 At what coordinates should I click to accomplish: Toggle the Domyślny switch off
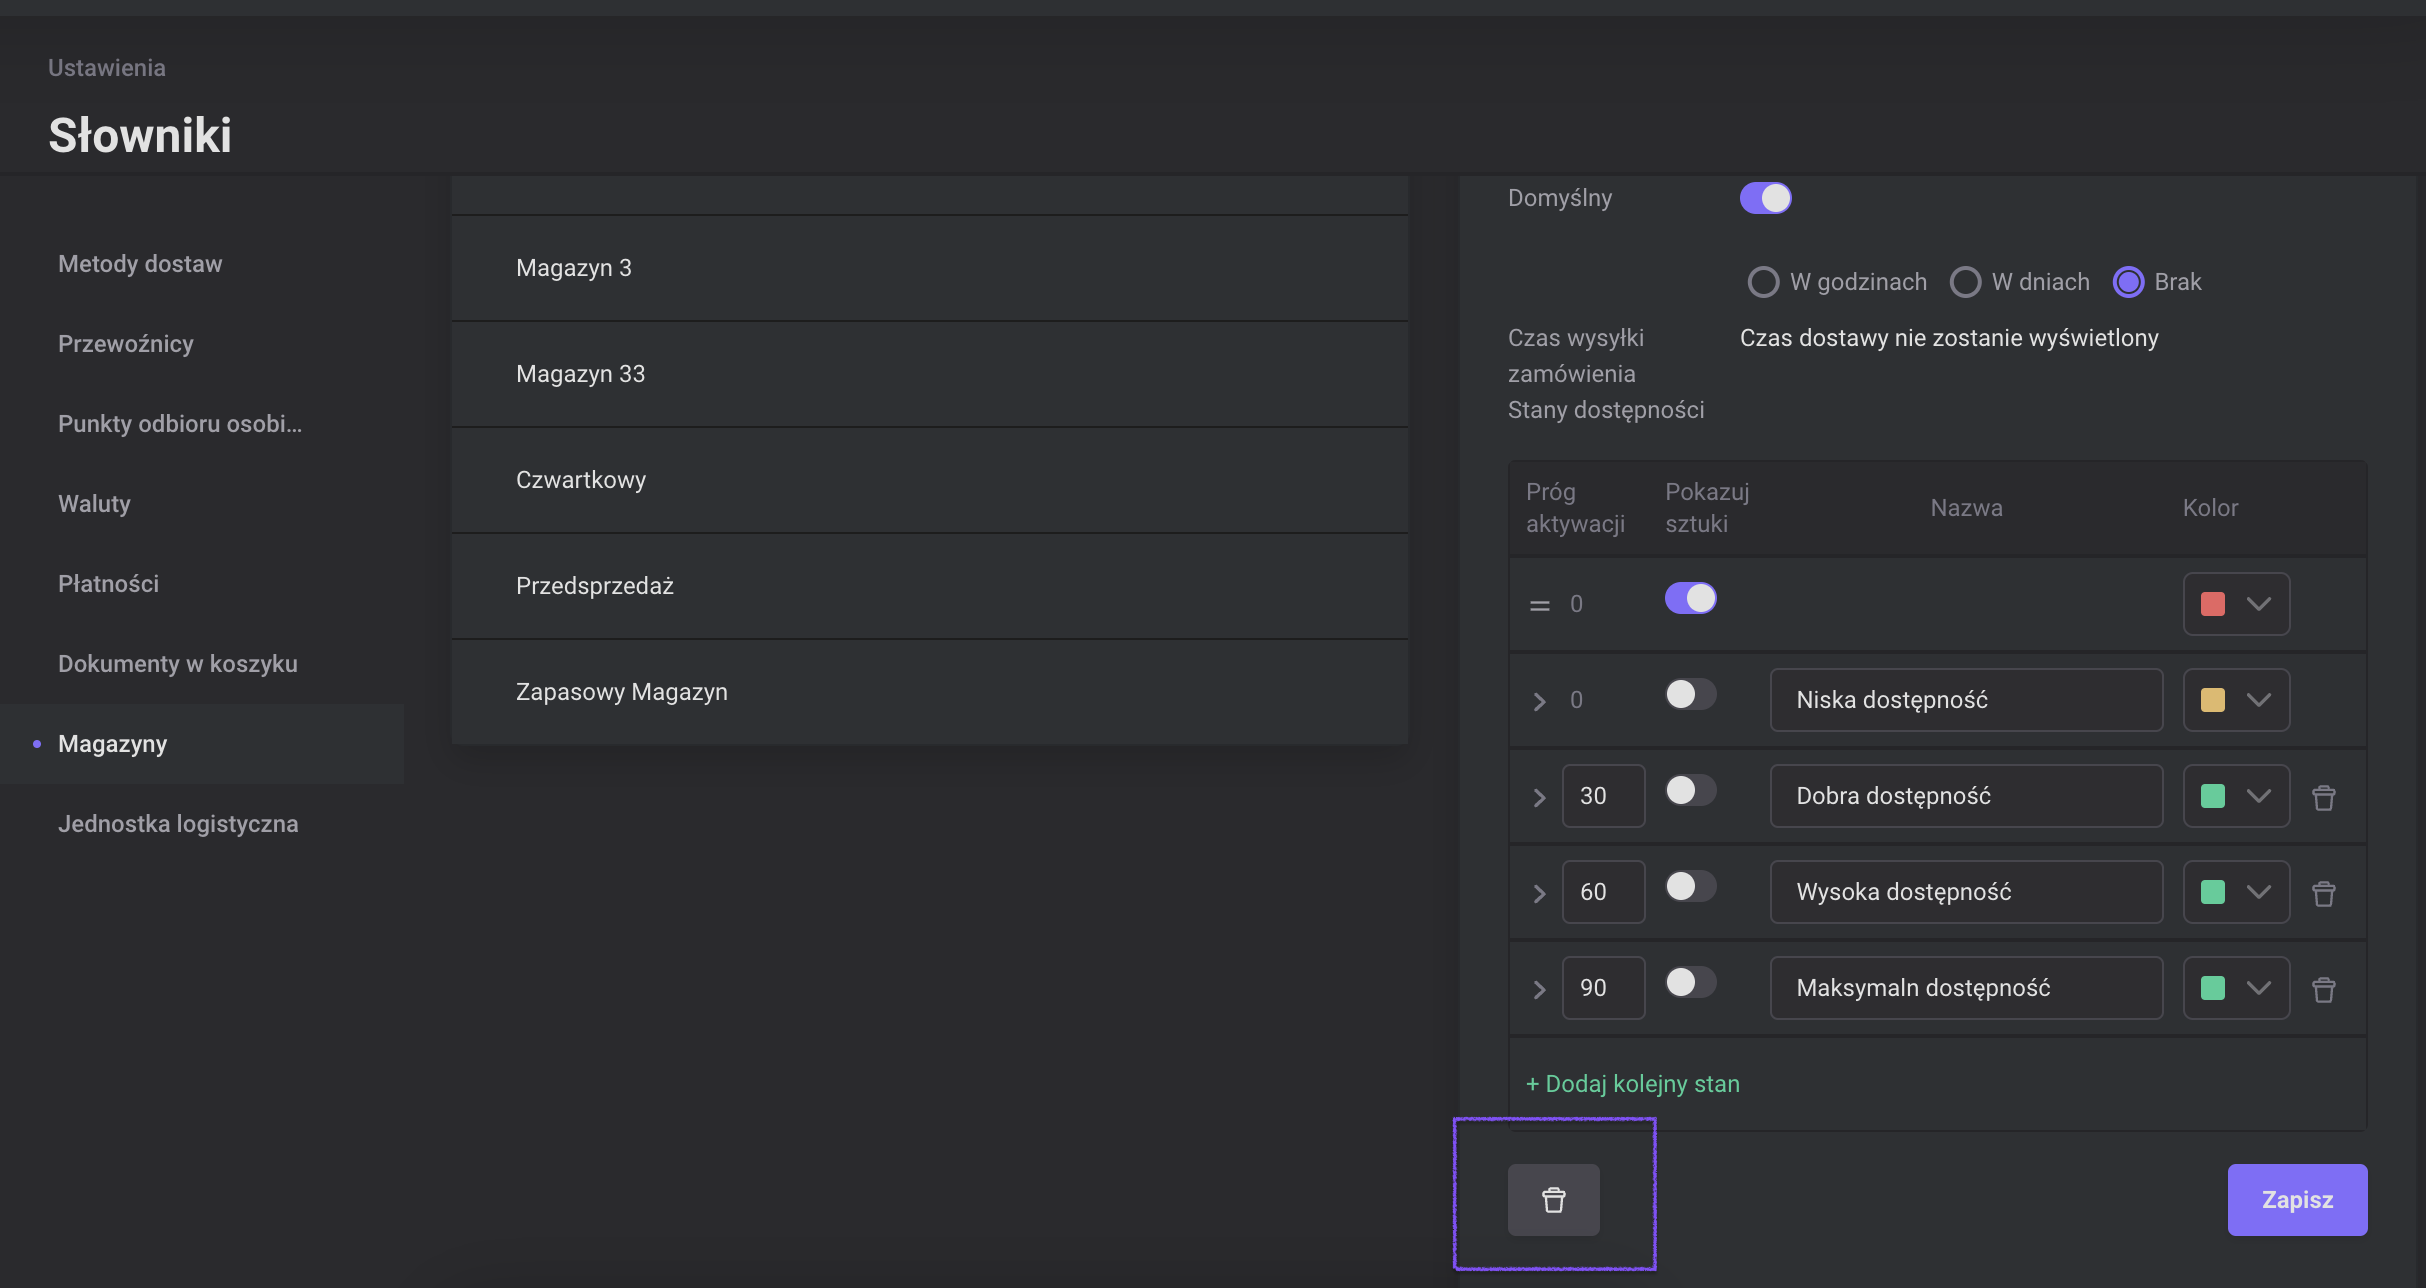click(x=1765, y=198)
